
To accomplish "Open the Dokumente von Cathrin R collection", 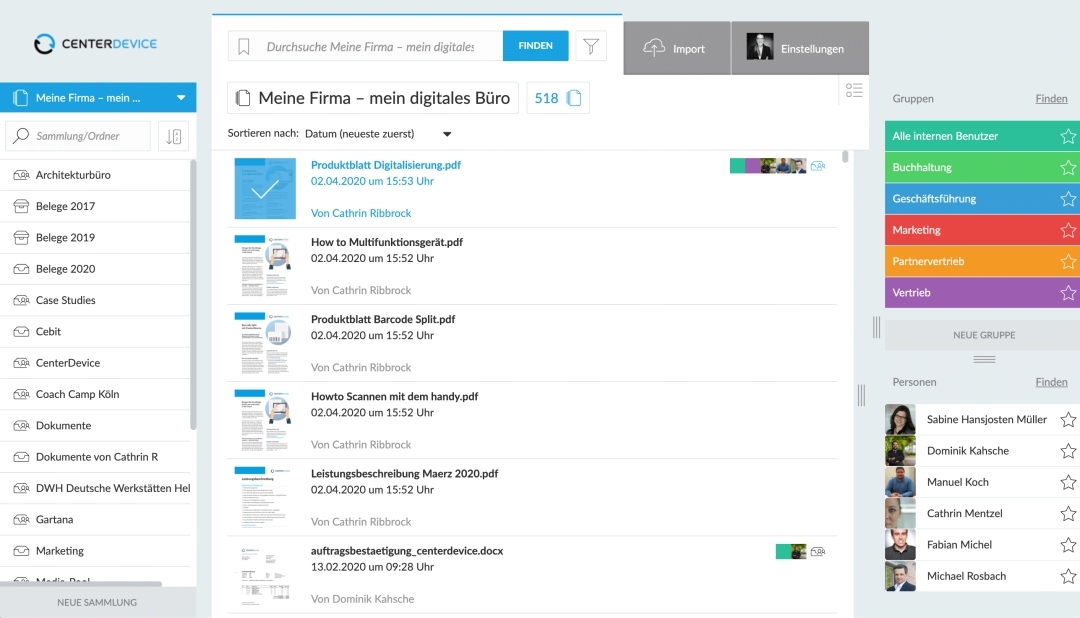I will point(95,457).
